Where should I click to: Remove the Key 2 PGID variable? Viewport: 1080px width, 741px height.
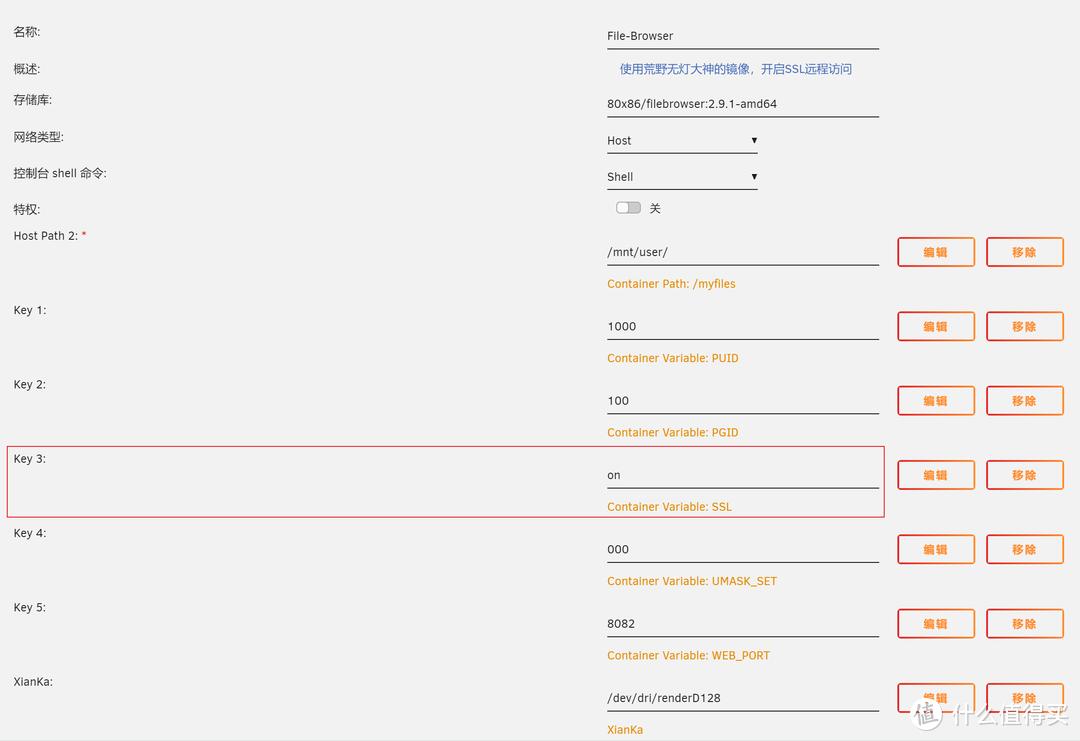coord(1024,401)
